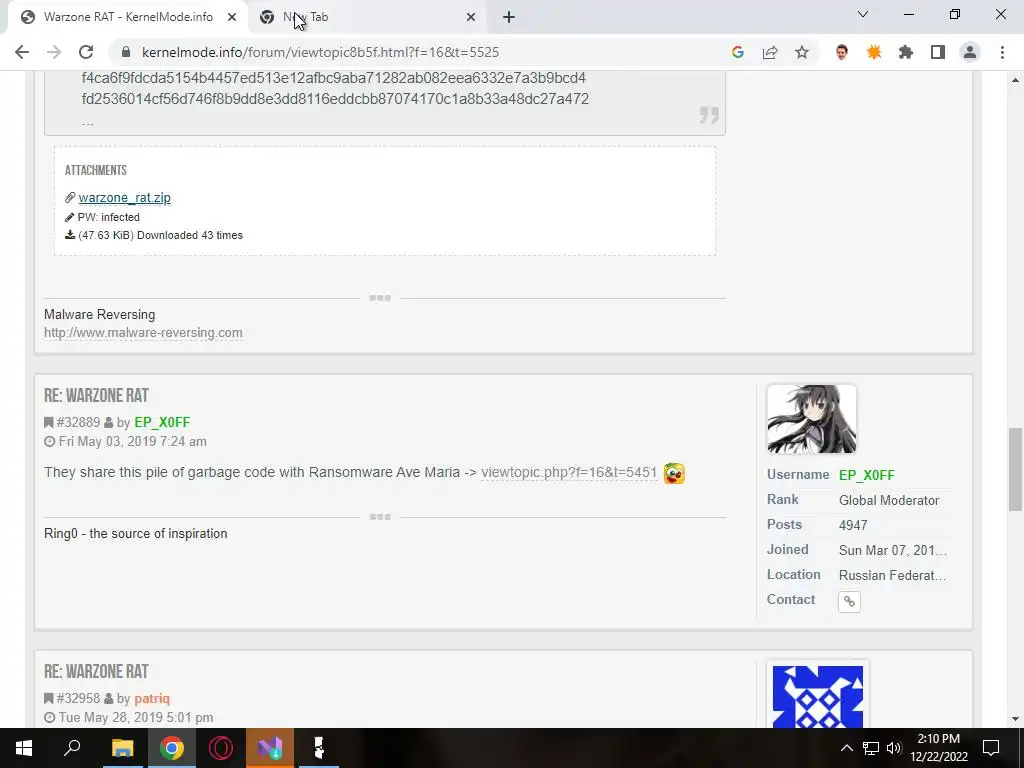Open the Windows Start menu
The image size is (1024, 768).
24,748
